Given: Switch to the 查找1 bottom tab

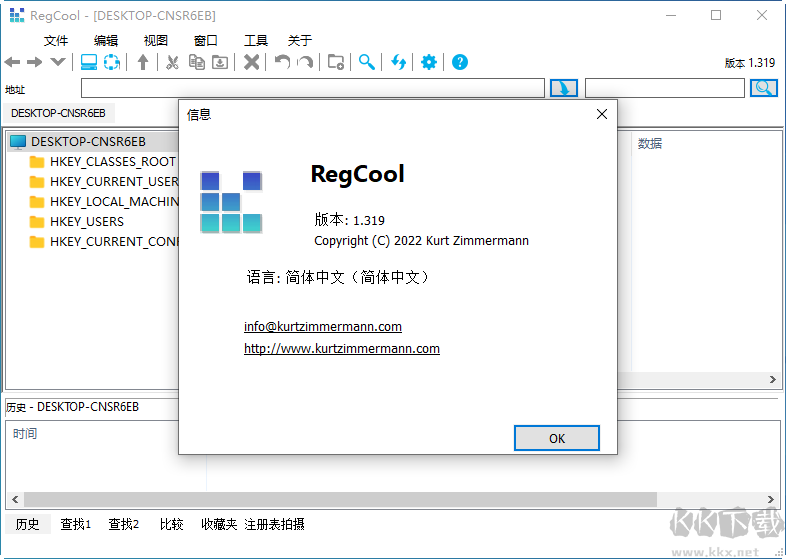Looking at the screenshot, I should (x=76, y=524).
